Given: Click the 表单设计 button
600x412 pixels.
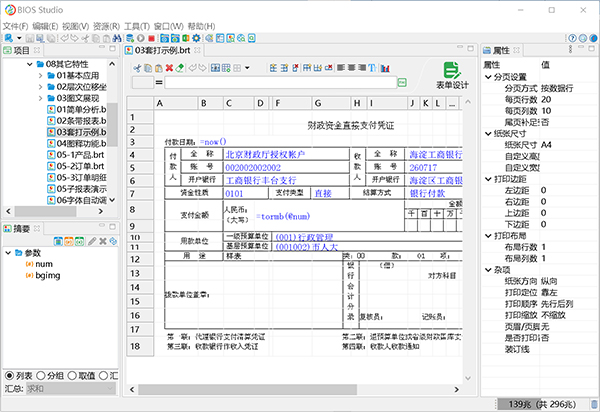Looking at the screenshot, I should point(453,76).
